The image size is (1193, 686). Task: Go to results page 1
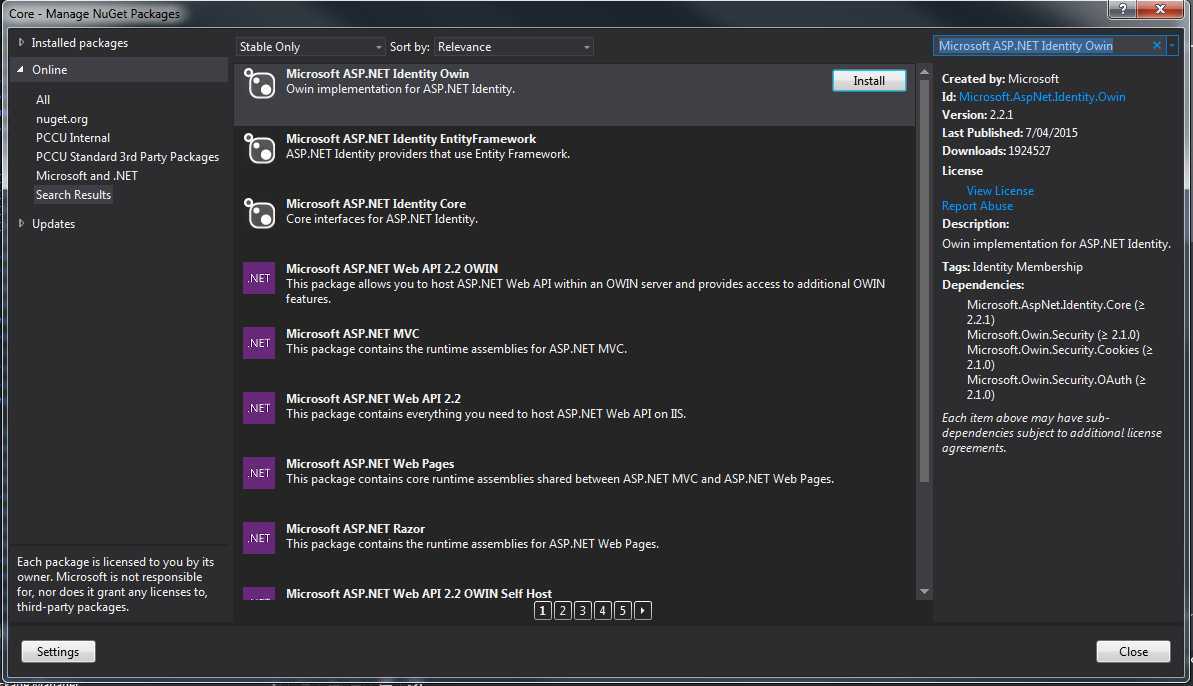[542, 611]
